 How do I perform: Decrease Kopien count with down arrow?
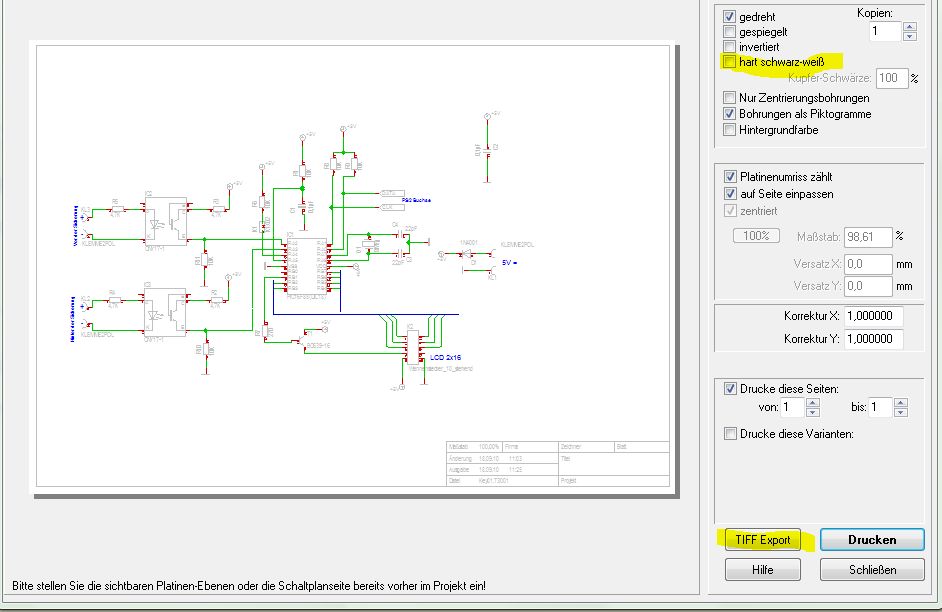910,37
